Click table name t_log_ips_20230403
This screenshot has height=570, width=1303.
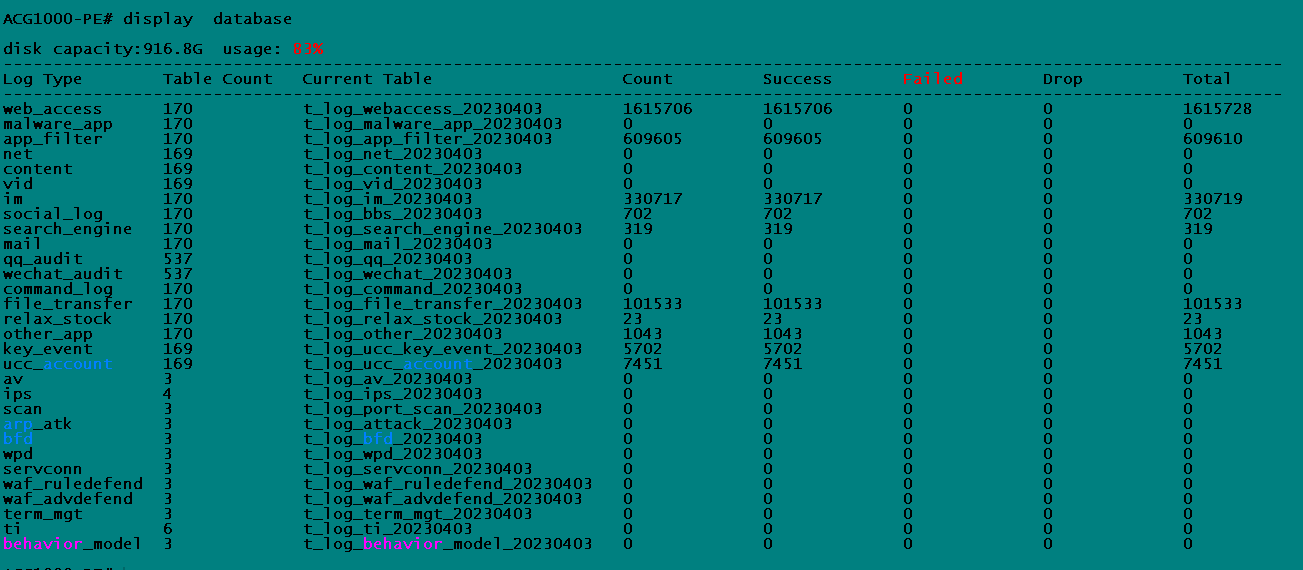tap(393, 394)
